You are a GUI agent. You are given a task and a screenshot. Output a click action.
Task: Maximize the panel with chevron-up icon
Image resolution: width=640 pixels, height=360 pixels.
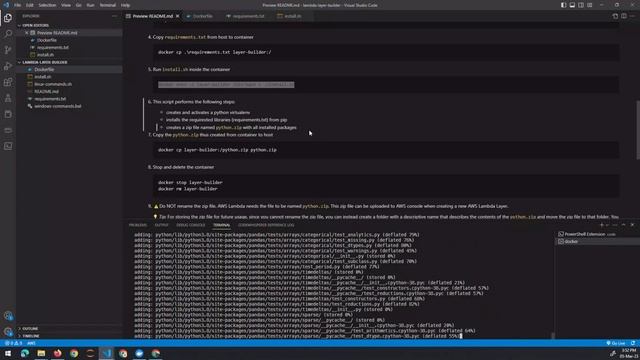[x=624, y=225]
